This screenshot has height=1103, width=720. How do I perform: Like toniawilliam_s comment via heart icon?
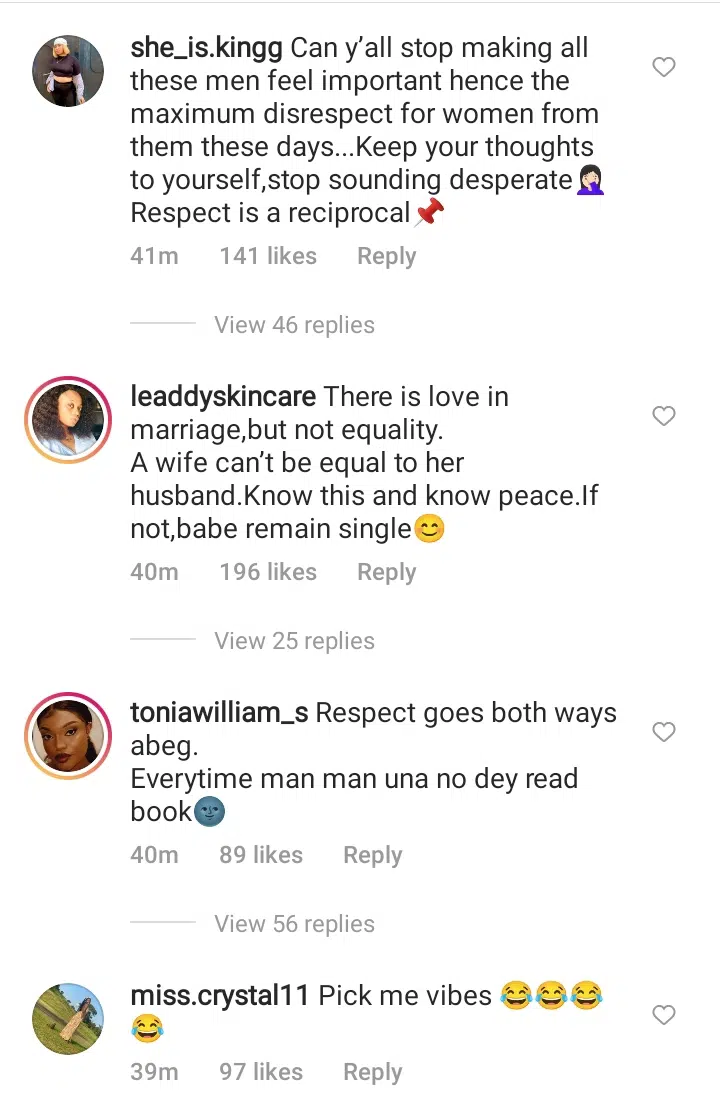tap(664, 732)
